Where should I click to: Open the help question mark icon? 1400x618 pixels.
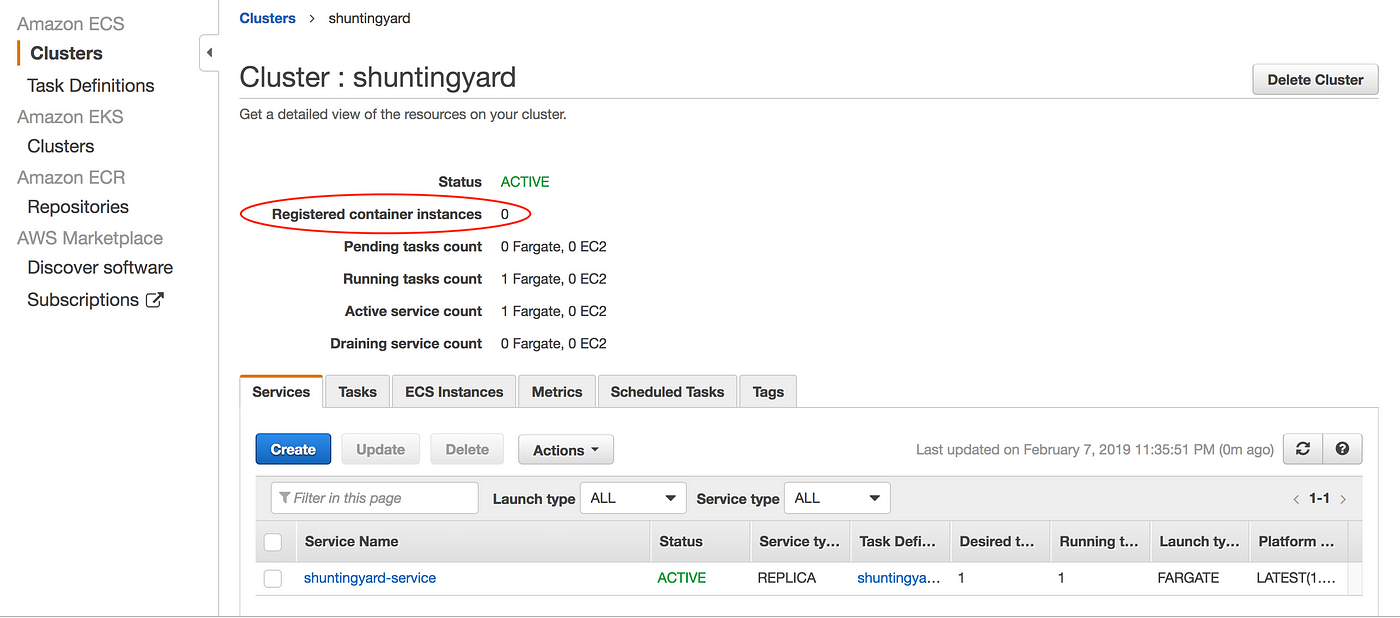click(x=1342, y=449)
